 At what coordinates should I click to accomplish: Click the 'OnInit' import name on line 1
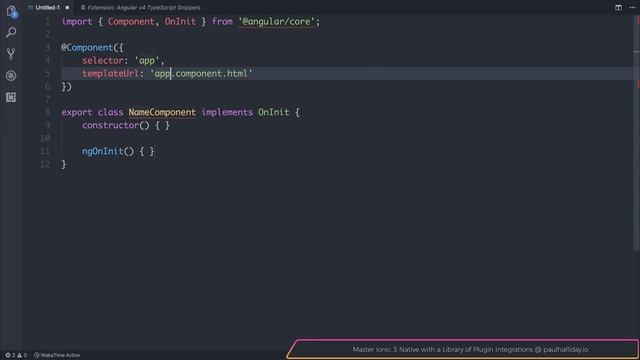180,22
